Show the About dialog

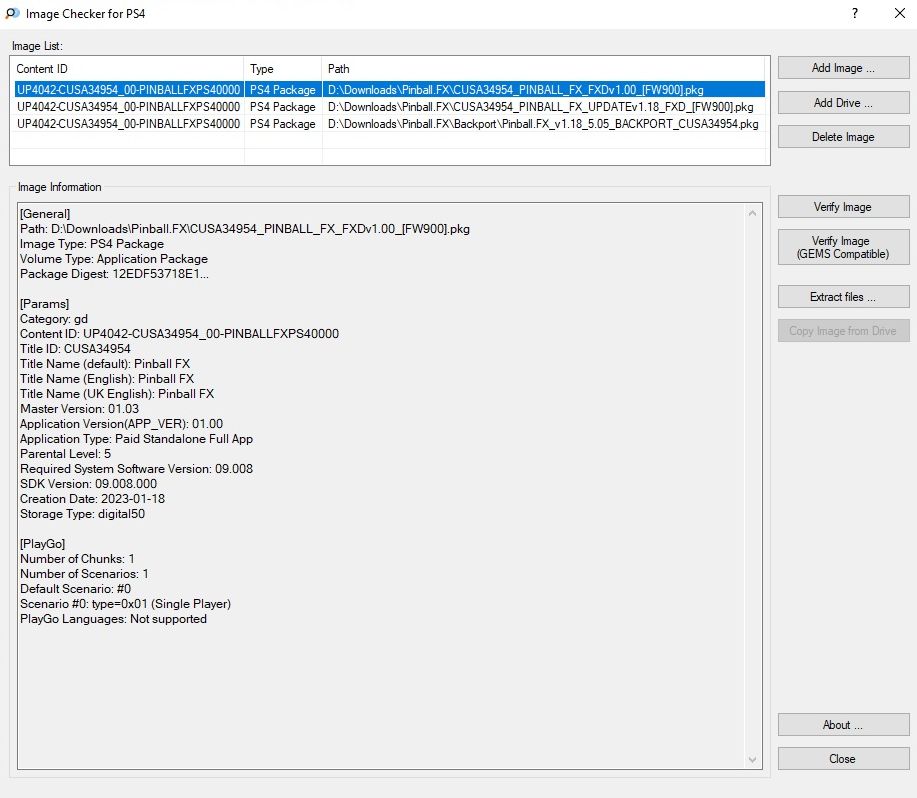pos(843,725)
